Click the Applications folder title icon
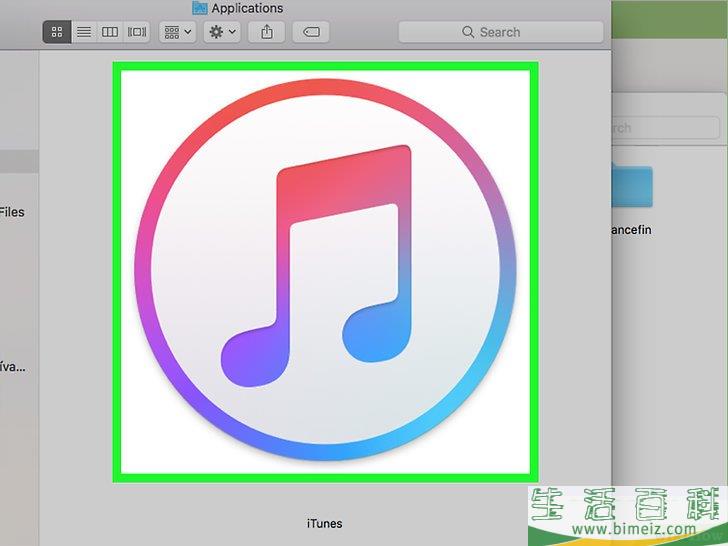The height and width of the screenshot is (546, 728). (200, 7)
